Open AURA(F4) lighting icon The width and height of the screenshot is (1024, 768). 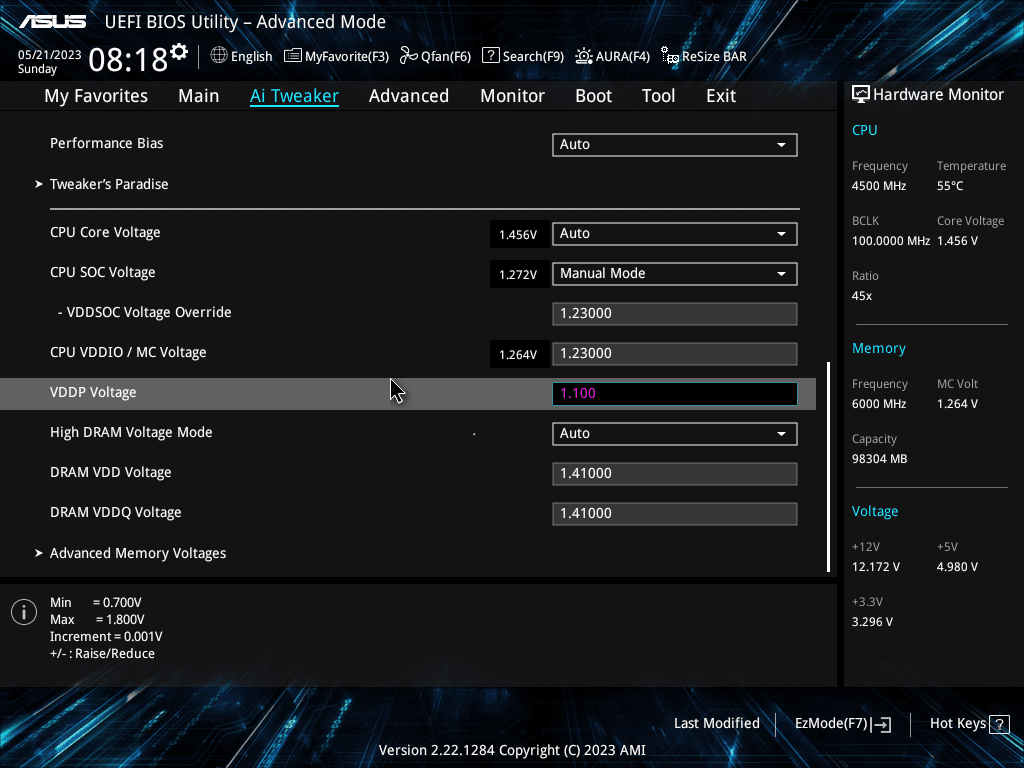click(x=584, y=56)
